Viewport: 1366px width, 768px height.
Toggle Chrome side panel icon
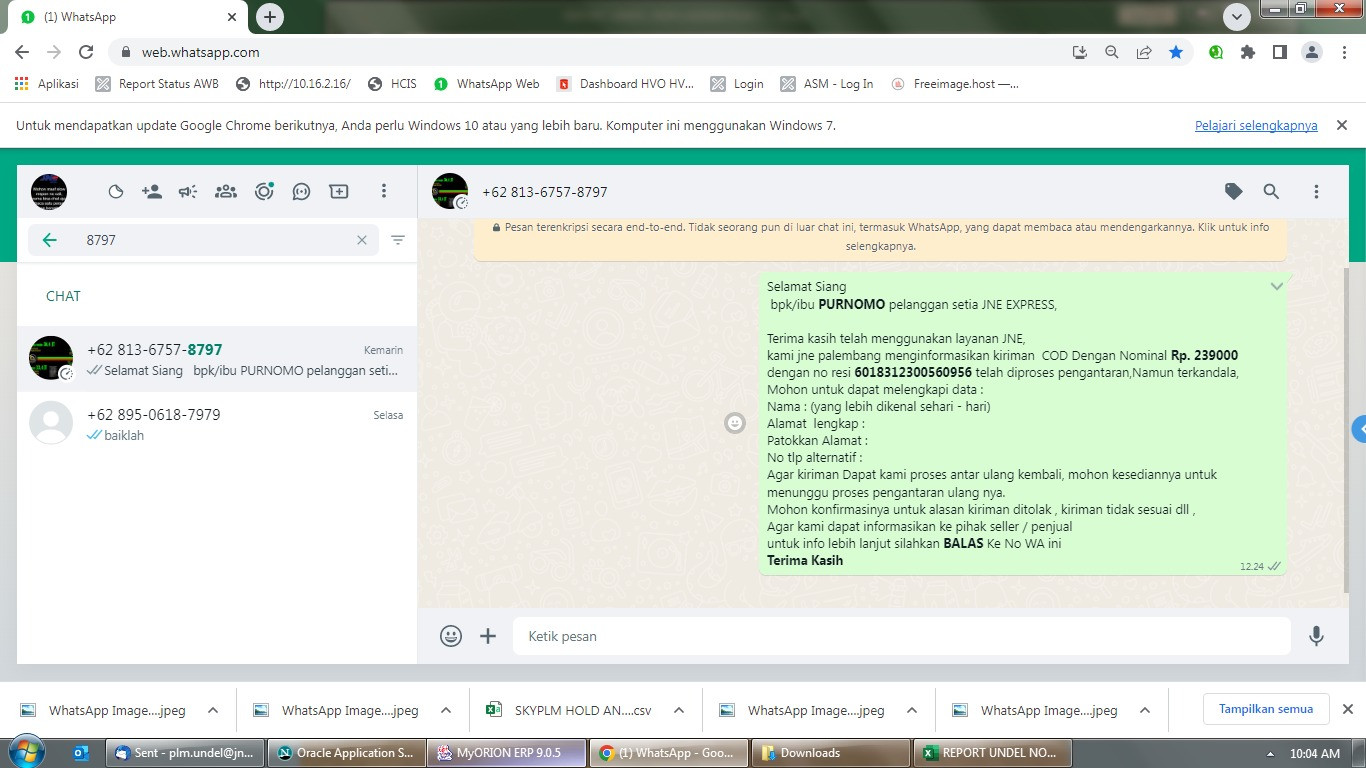pos(1279,52)
